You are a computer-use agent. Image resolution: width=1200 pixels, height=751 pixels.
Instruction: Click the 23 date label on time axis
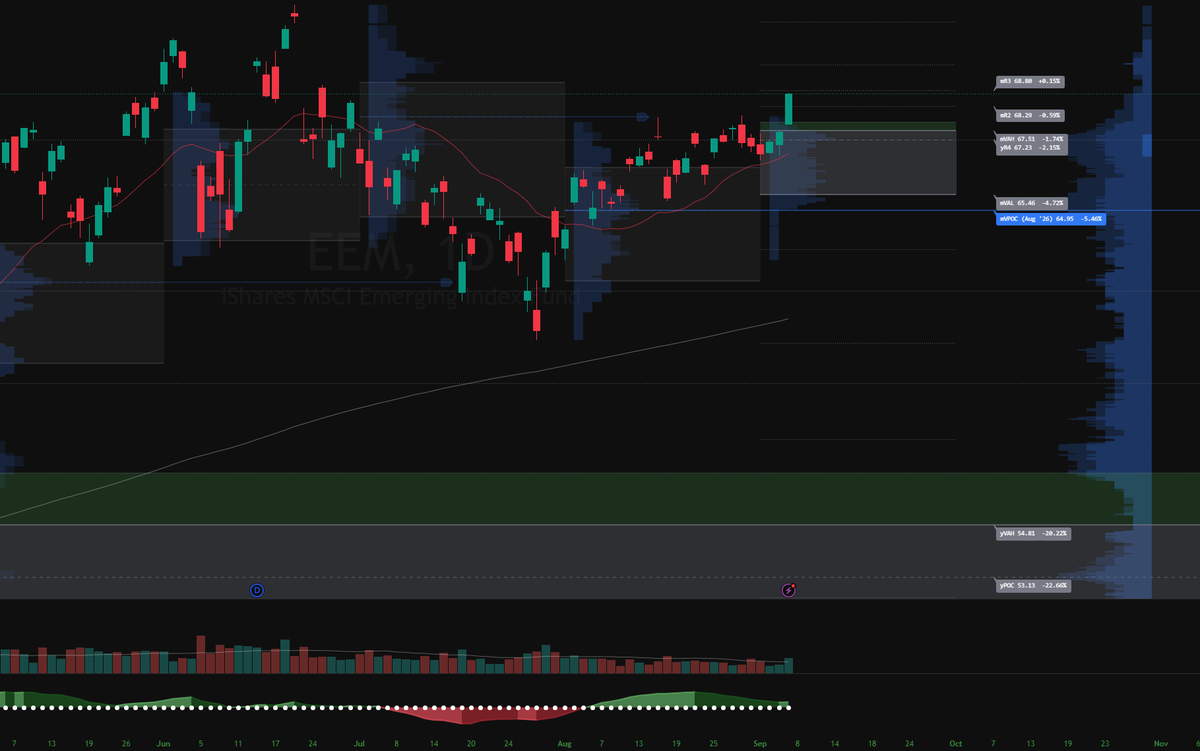(x=1105, y=744)
